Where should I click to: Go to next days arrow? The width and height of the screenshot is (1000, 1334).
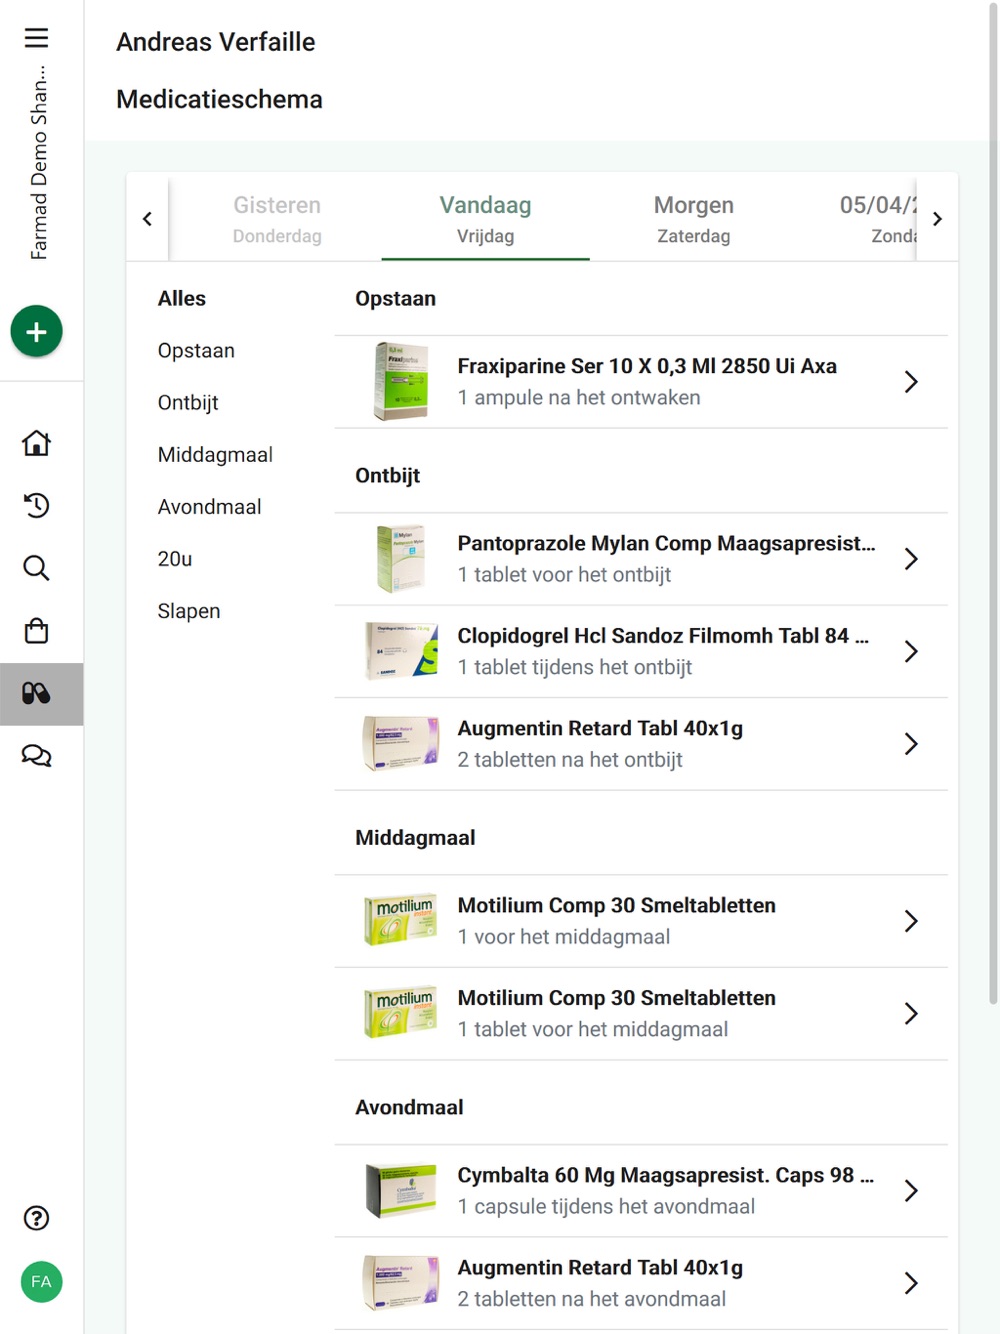click(937, 219)
